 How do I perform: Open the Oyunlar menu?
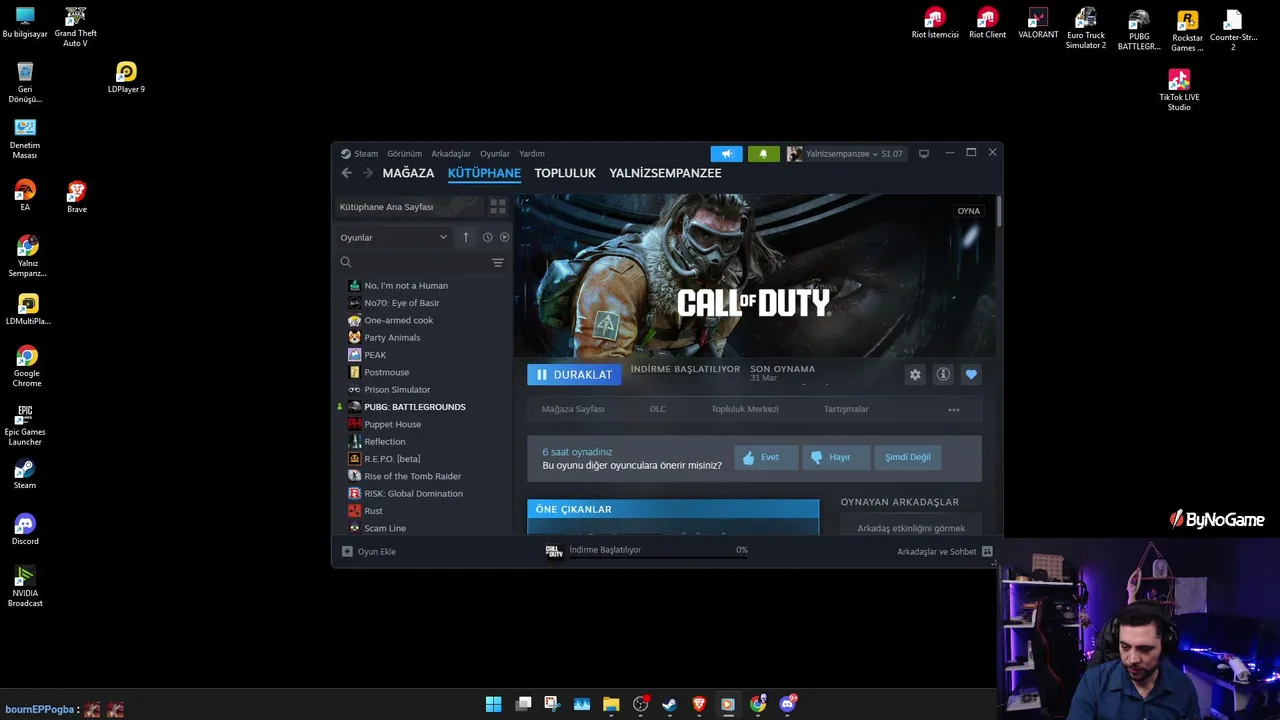[x=495, y=154]
